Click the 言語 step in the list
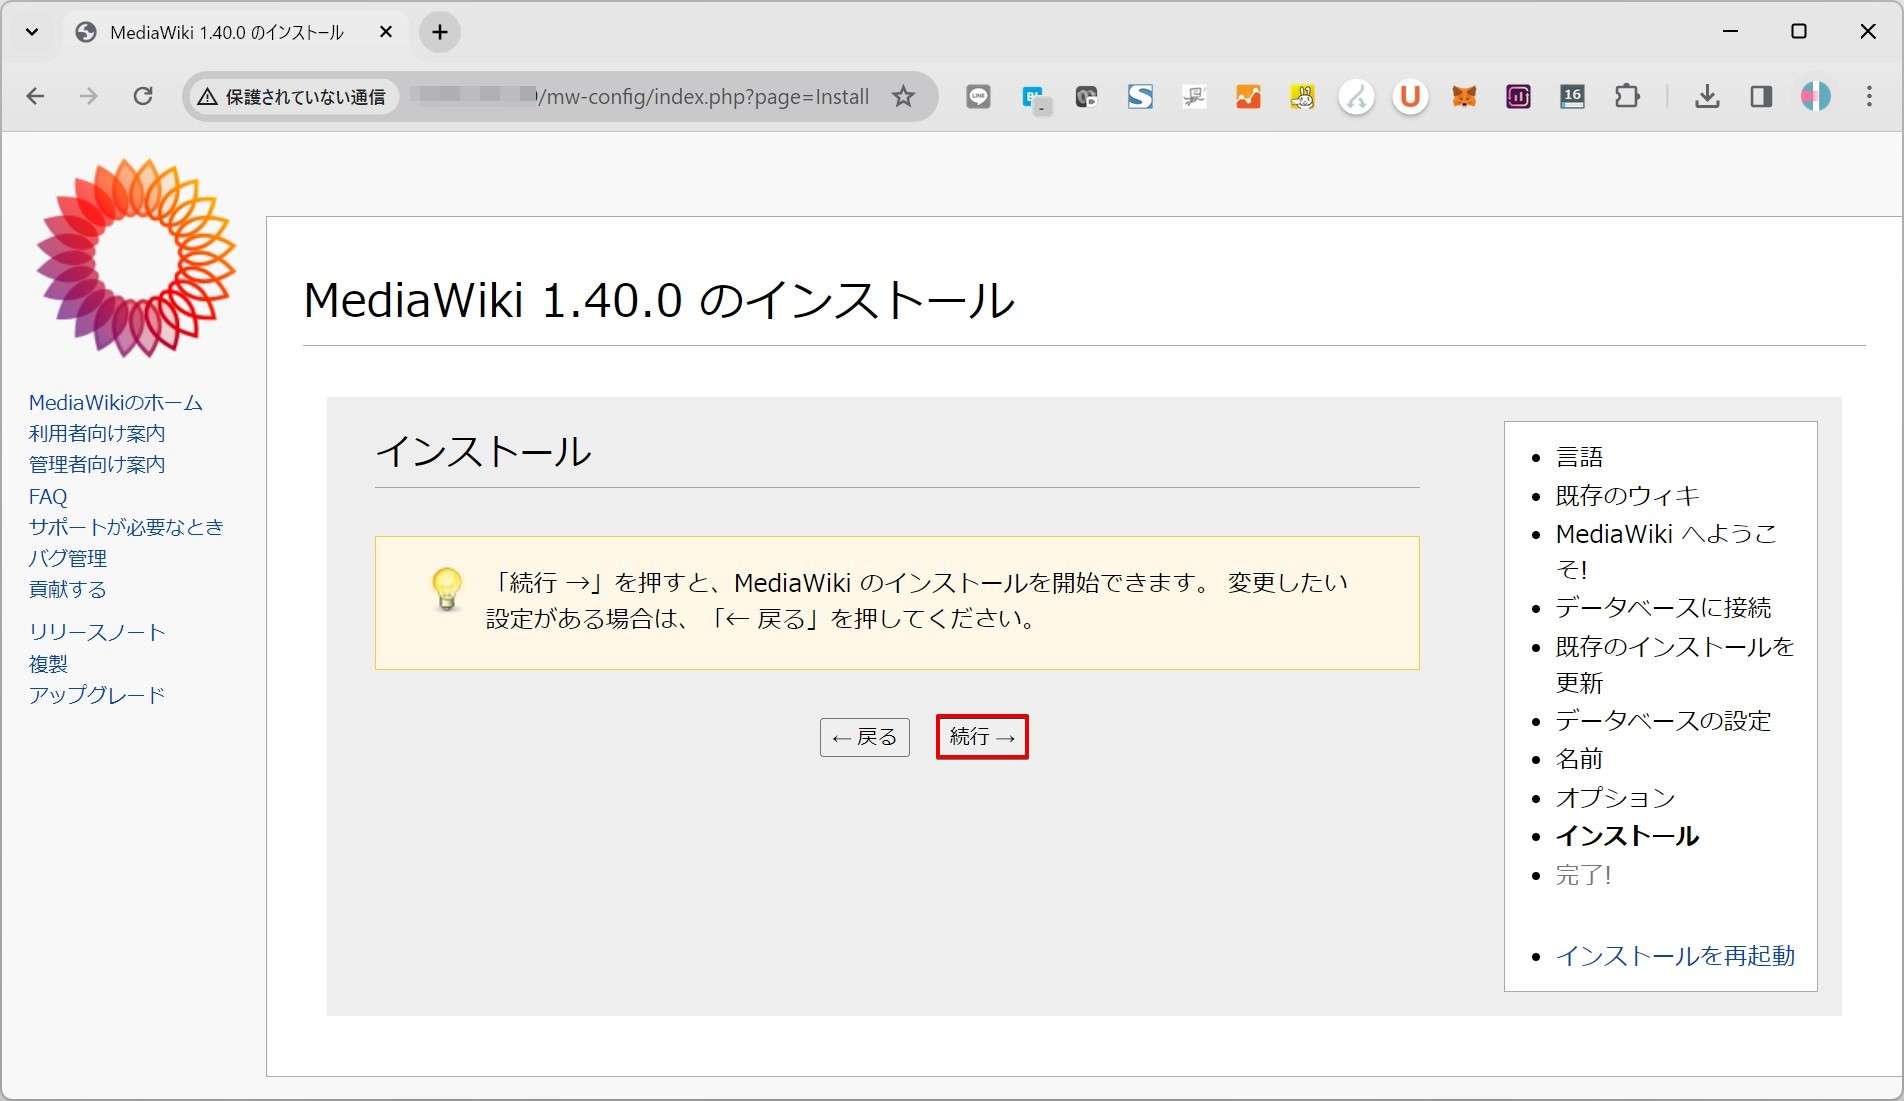1904x1101 pixels. pos(1579,457)
